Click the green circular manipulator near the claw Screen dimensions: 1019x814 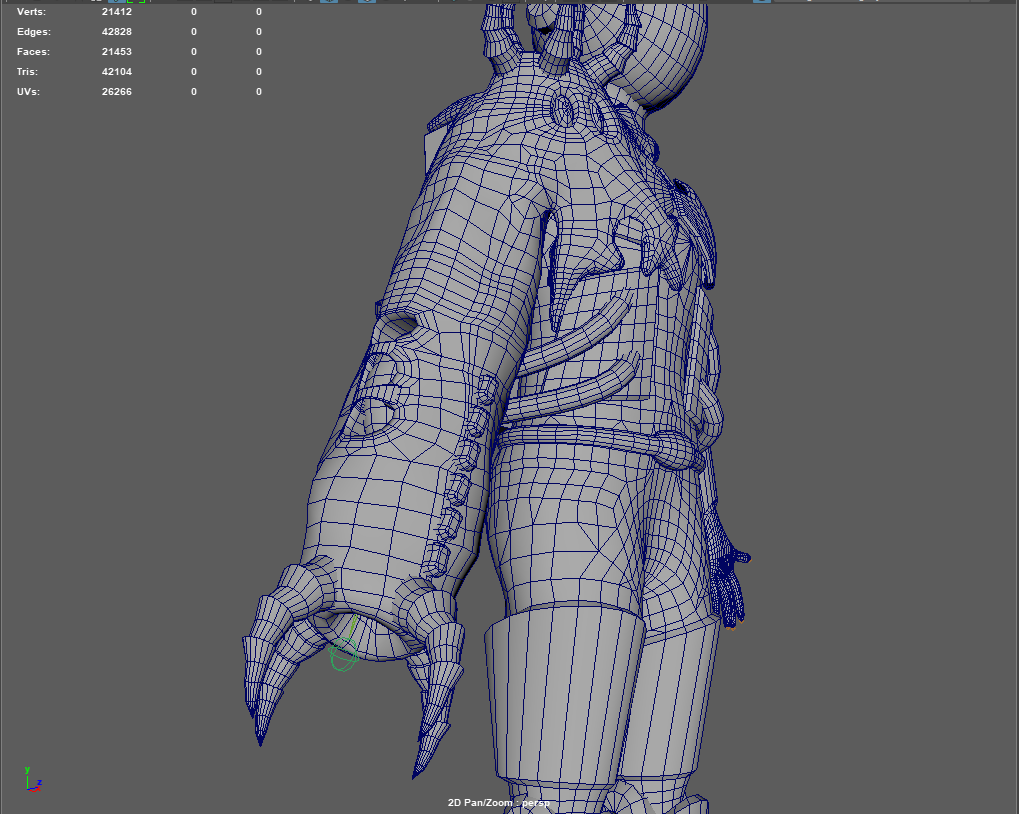pyautogui.click(x=343, y=654)
